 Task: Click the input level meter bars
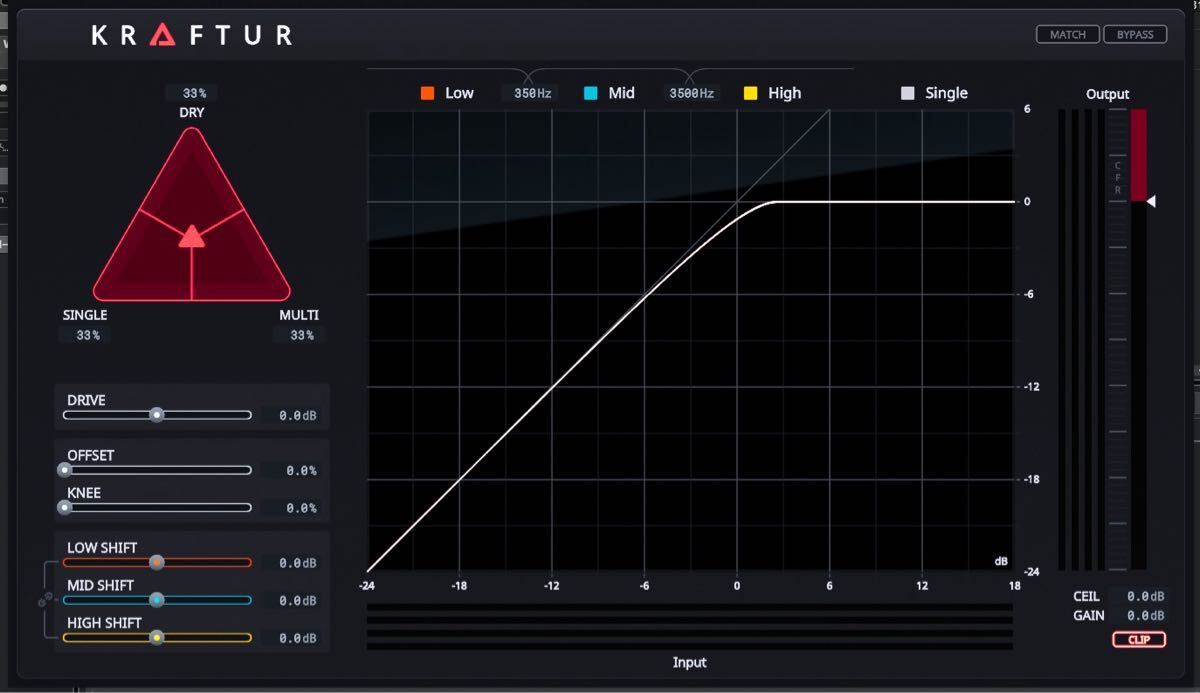[690, 627]
